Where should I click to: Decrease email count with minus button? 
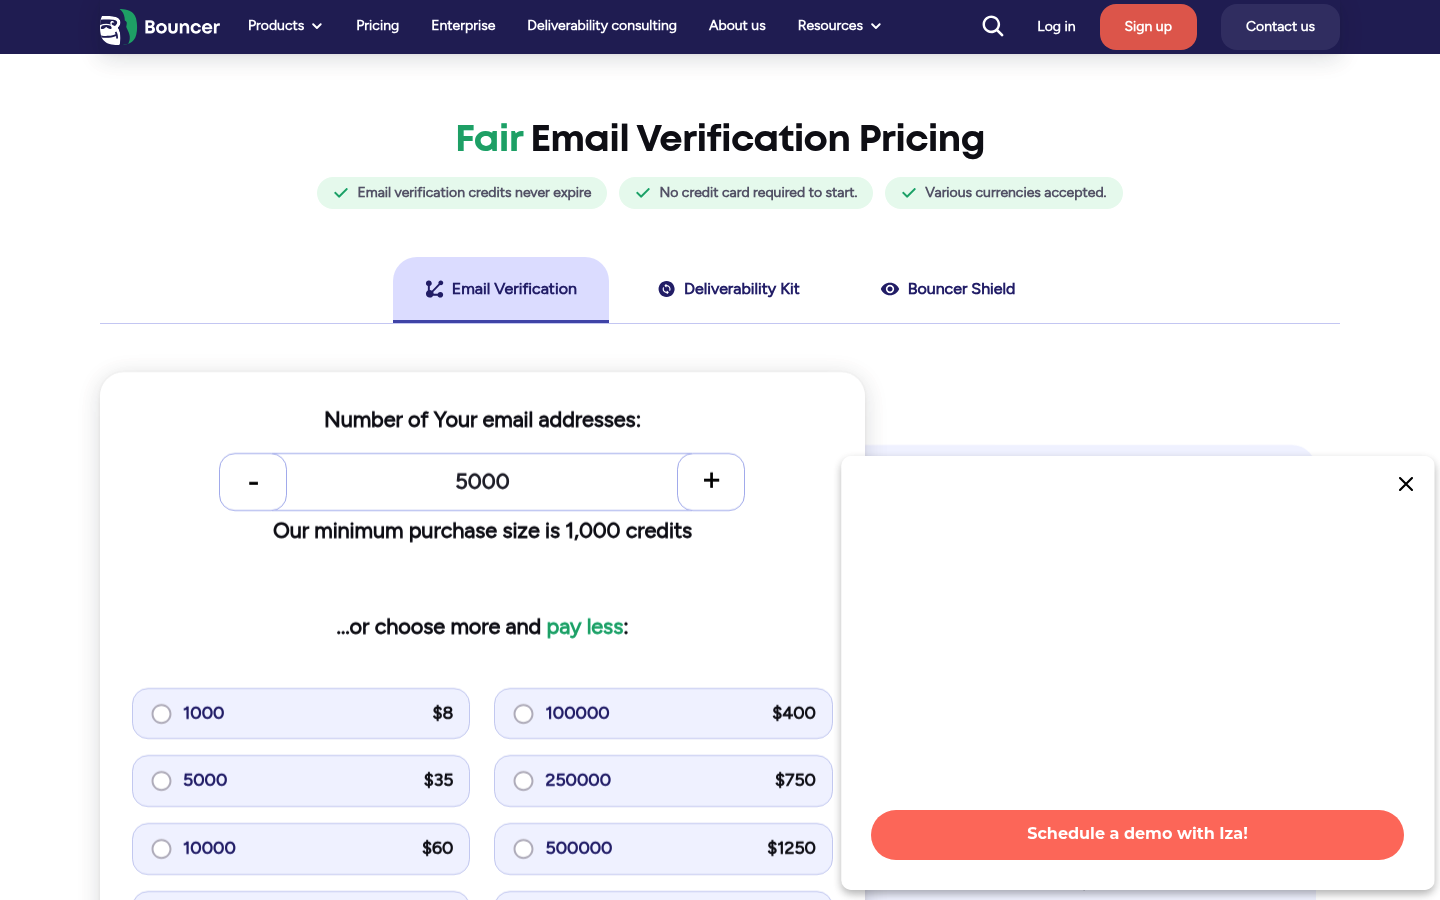[253, 482]
